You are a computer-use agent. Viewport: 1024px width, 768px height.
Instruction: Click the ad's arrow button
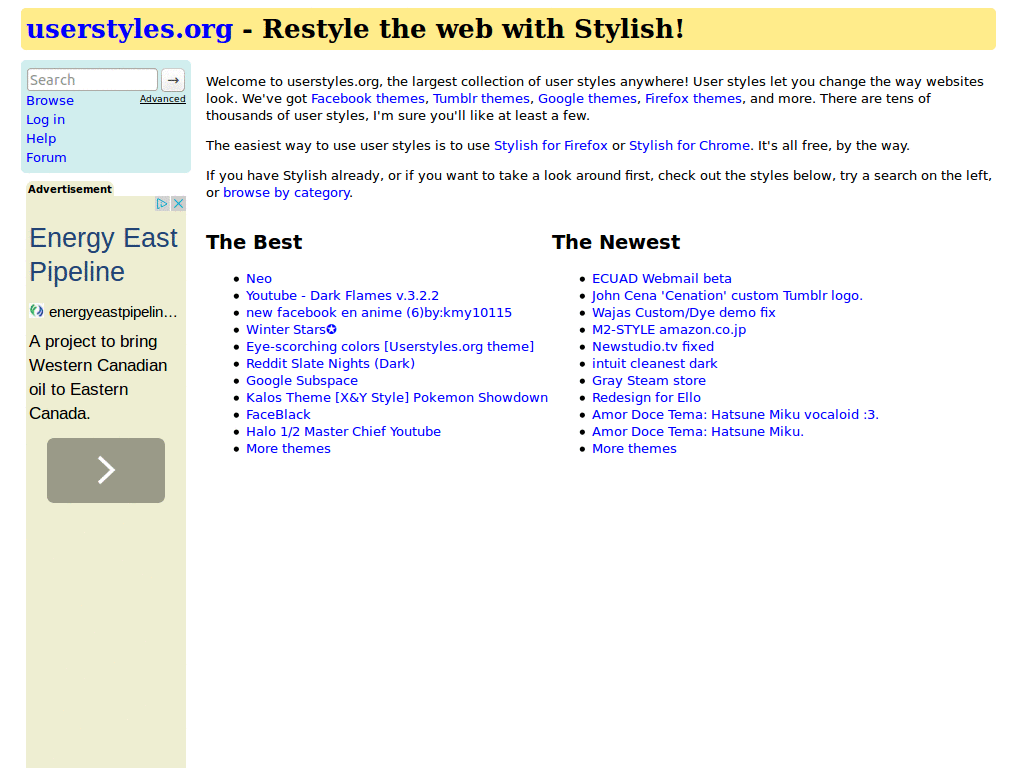106,470
